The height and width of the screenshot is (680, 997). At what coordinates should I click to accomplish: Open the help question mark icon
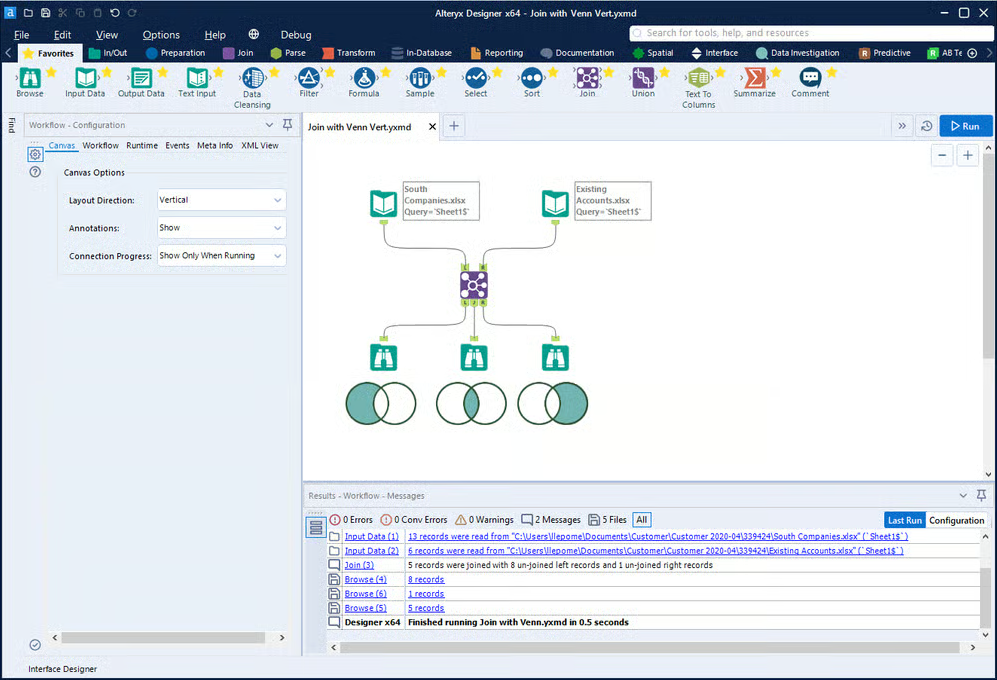(x=35, y=172)
